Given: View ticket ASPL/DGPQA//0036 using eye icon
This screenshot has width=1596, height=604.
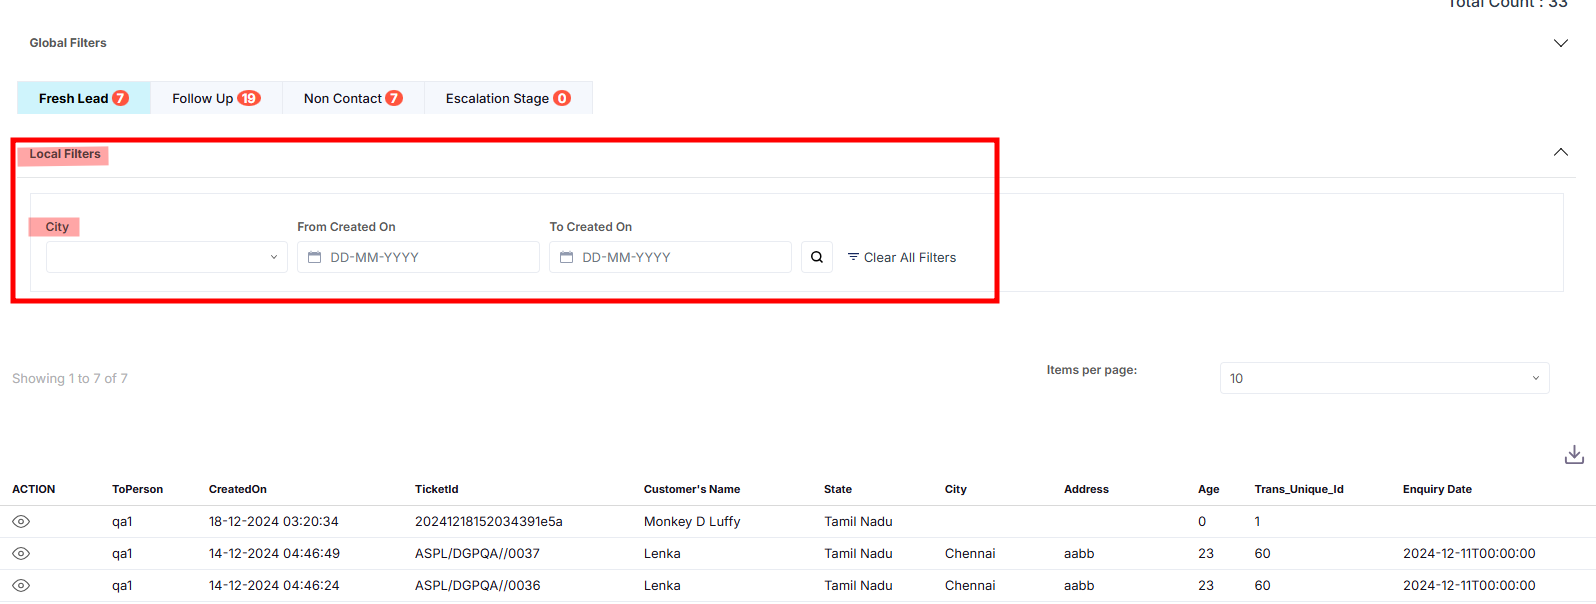Looking at the screenshot, I should coord(21,586).
